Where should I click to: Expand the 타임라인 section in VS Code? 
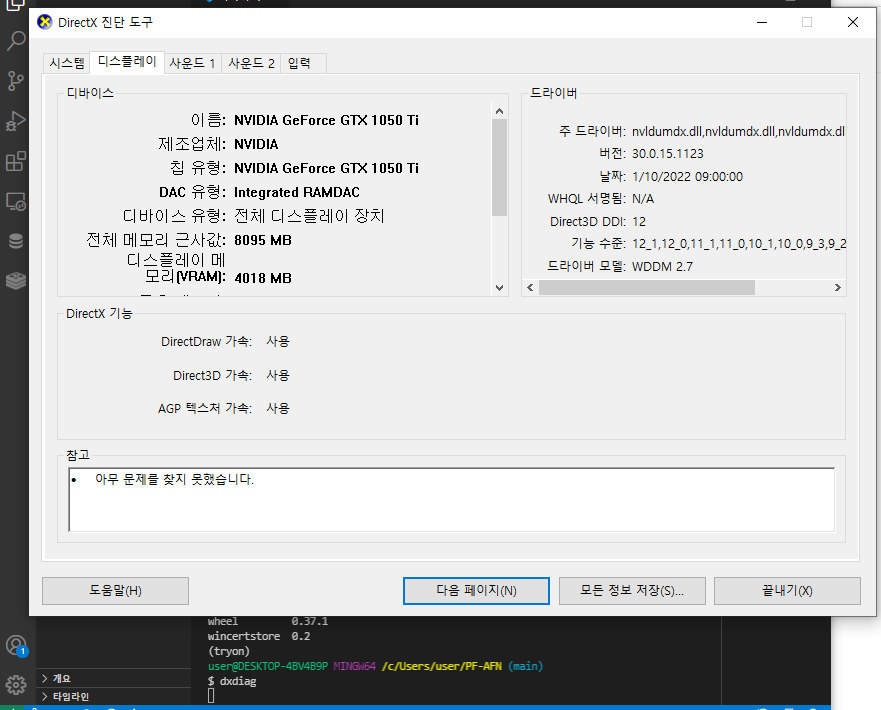(114, 697)
